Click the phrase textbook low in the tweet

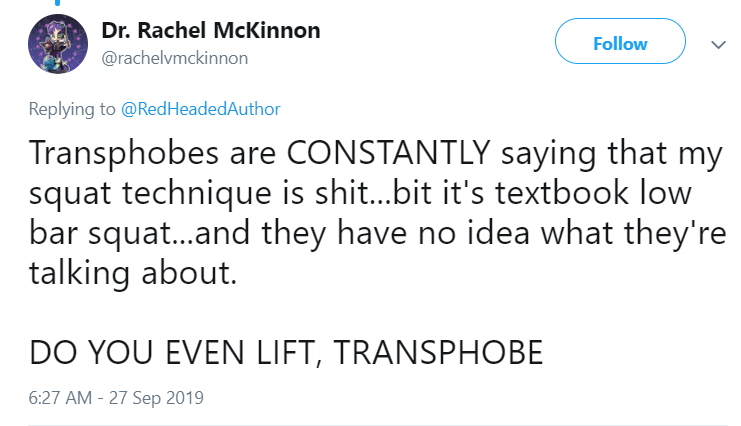pos(593,192)
